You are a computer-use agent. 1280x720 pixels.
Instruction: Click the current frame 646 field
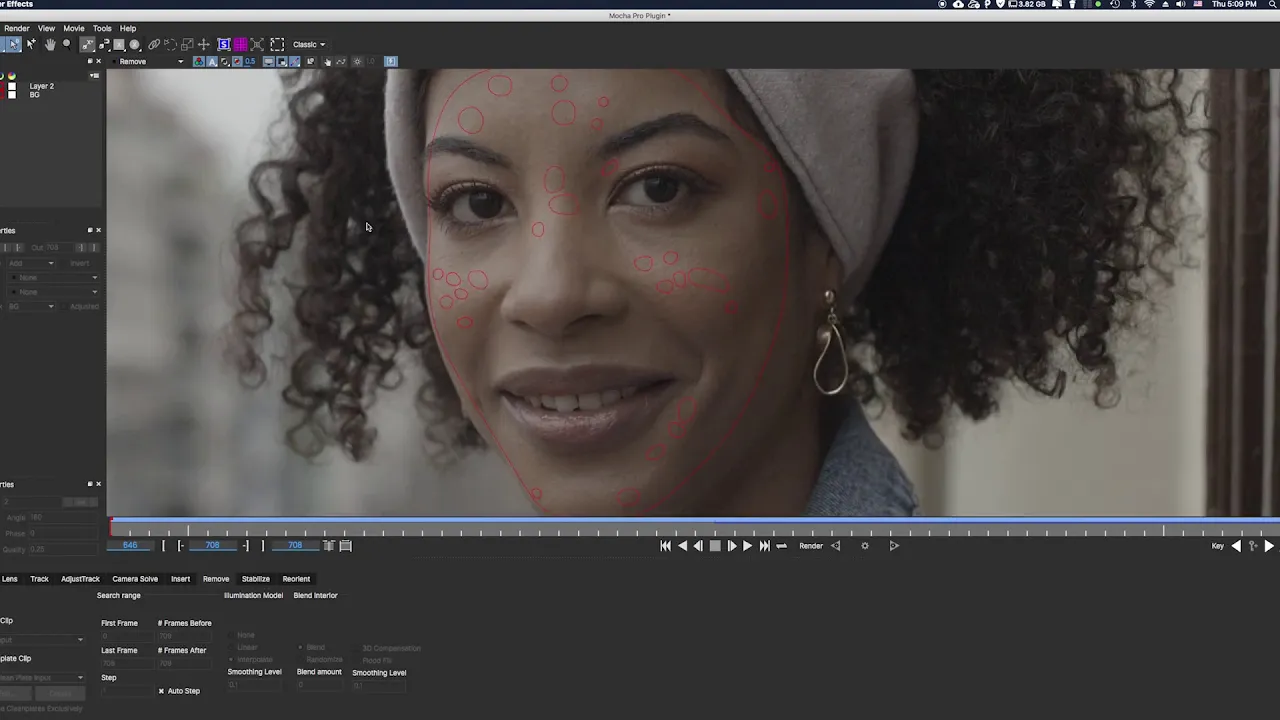tap(130, 546)
